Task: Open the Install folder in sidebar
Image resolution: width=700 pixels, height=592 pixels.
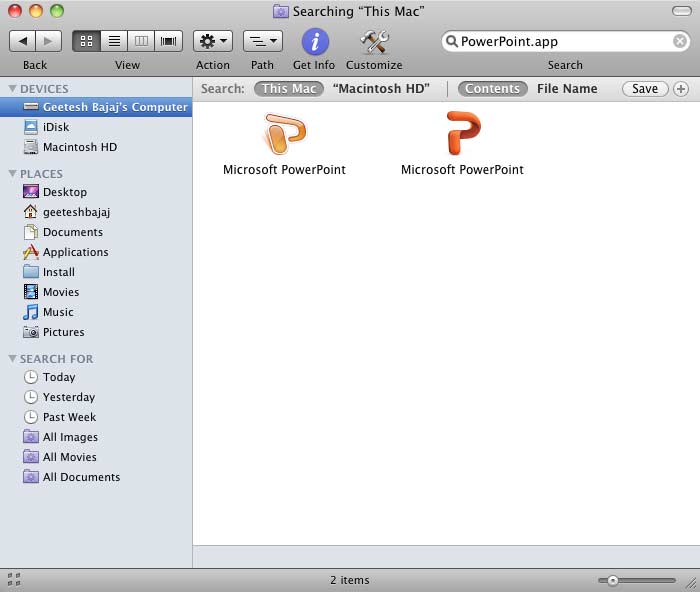Action: [96, 272]
